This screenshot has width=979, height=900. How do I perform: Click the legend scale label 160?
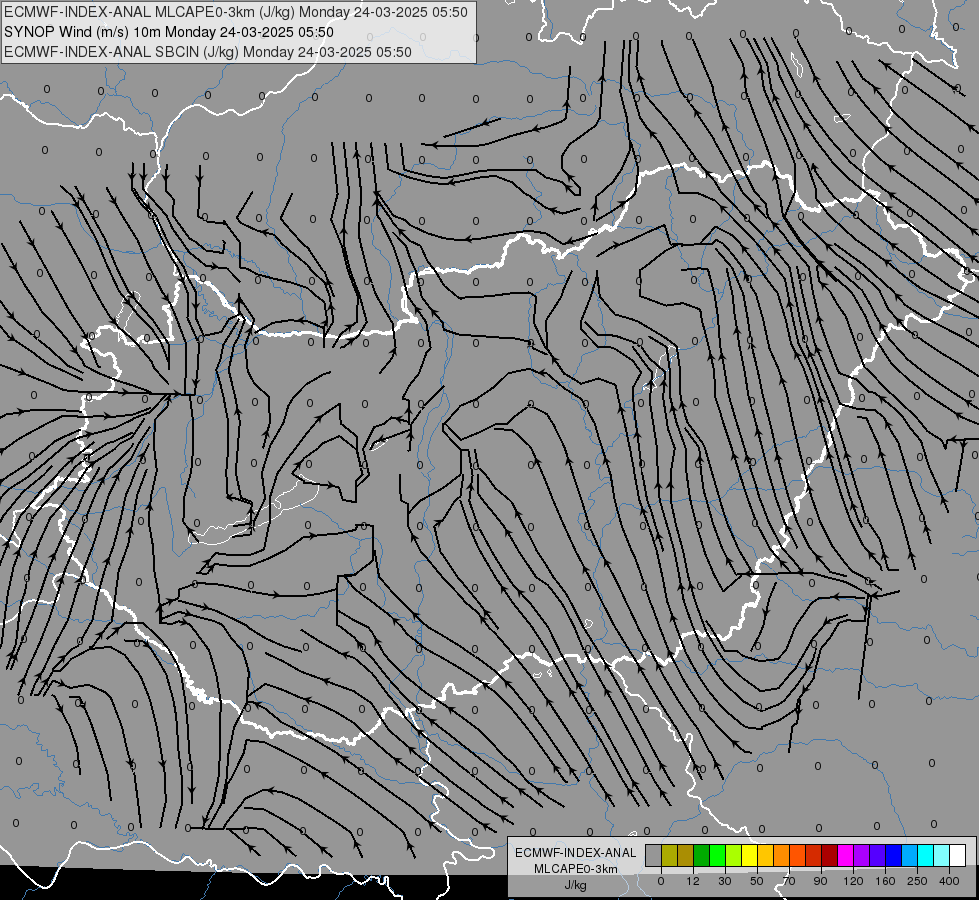pos(885,881)
